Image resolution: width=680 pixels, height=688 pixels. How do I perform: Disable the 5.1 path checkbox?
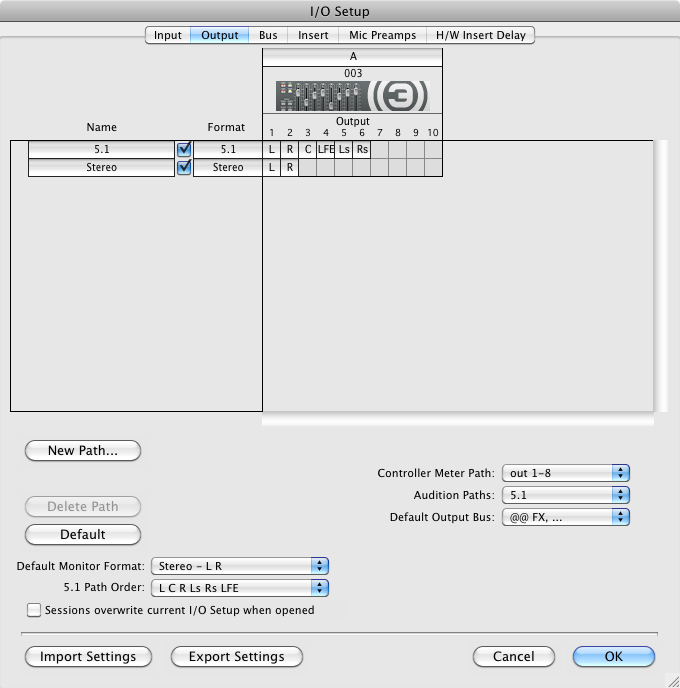183,149
